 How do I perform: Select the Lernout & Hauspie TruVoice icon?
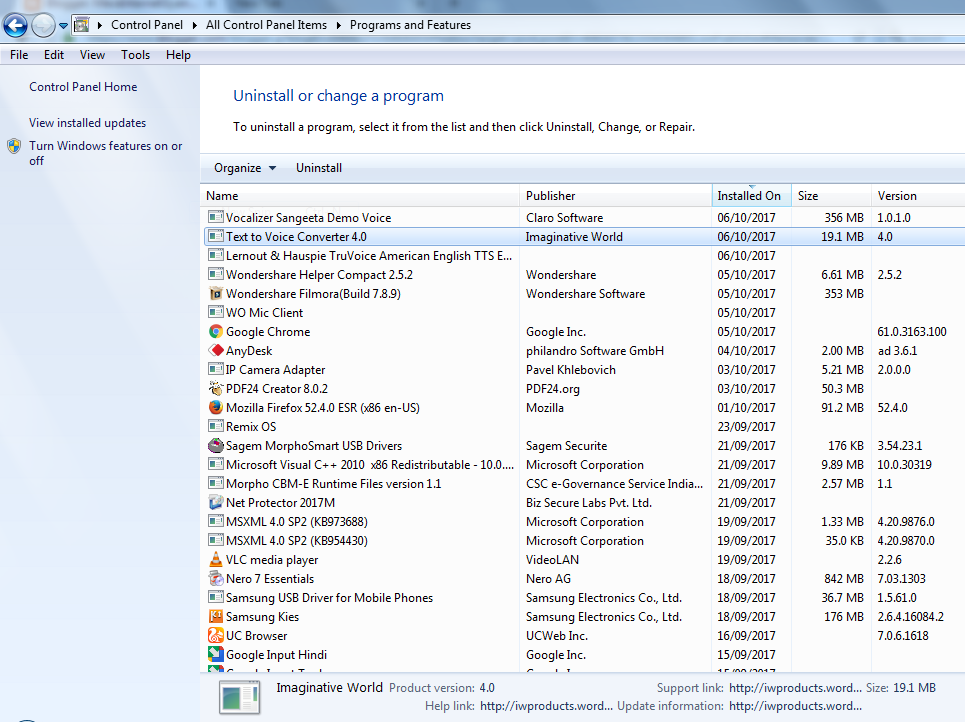[215, 255]
